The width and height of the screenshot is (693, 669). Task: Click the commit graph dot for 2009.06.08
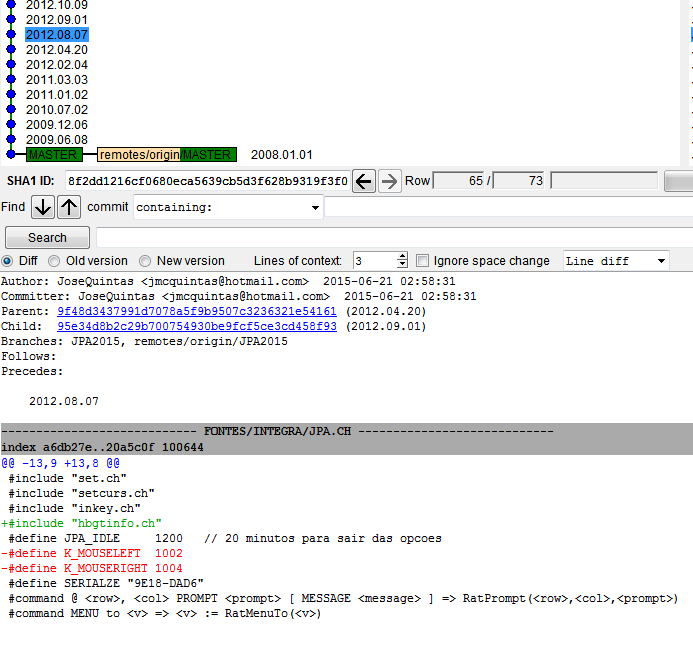coord(11,140)
